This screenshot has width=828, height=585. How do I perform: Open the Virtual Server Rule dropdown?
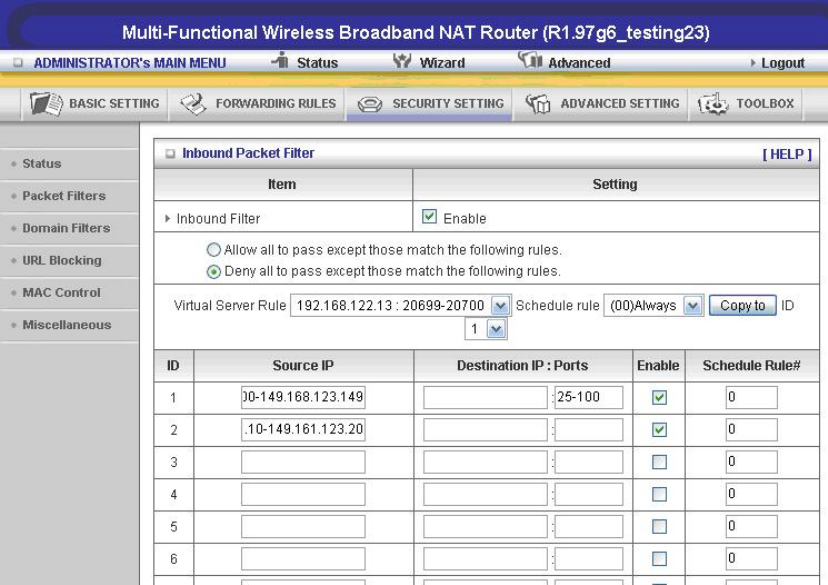tap(400, 305)
